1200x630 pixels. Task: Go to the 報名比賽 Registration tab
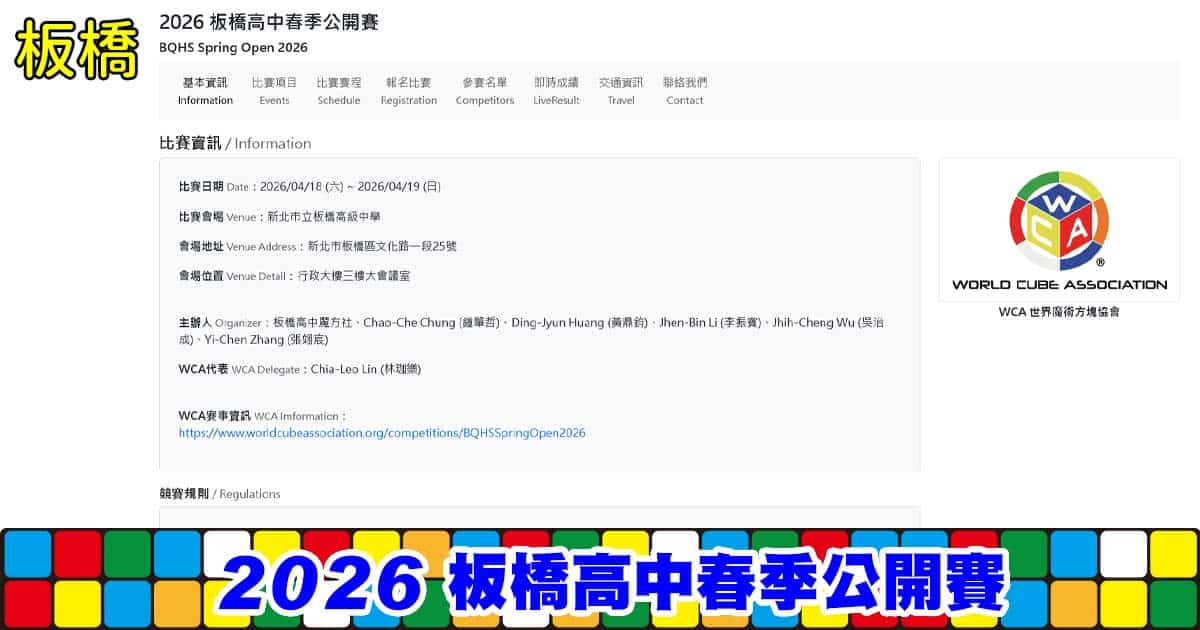408,91
